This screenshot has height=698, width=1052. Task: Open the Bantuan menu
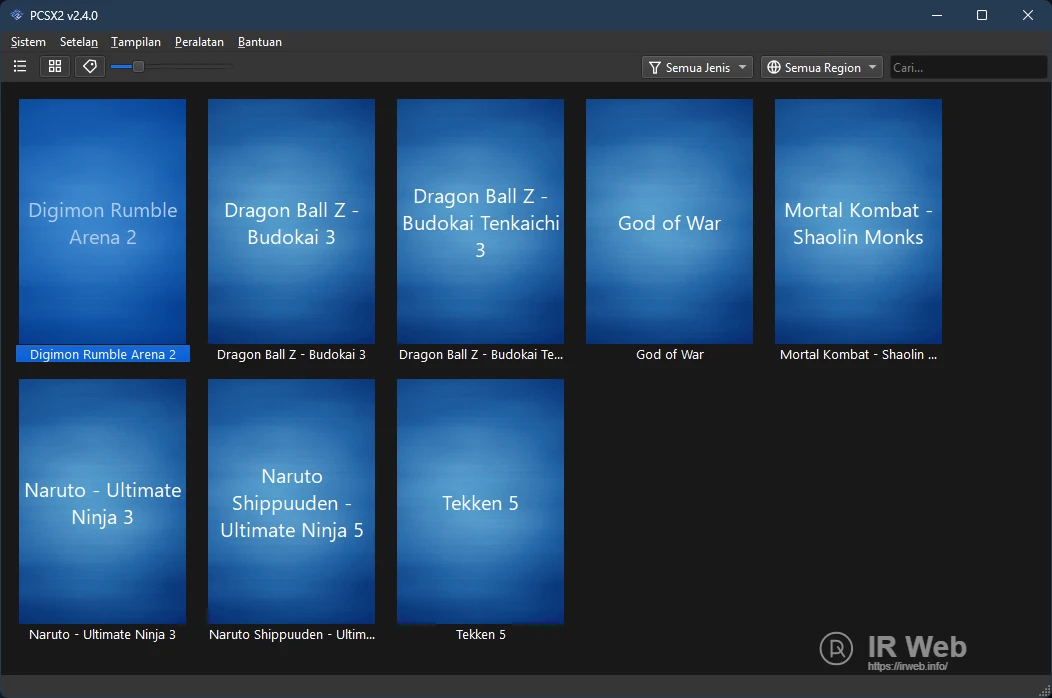click(260, 42)
